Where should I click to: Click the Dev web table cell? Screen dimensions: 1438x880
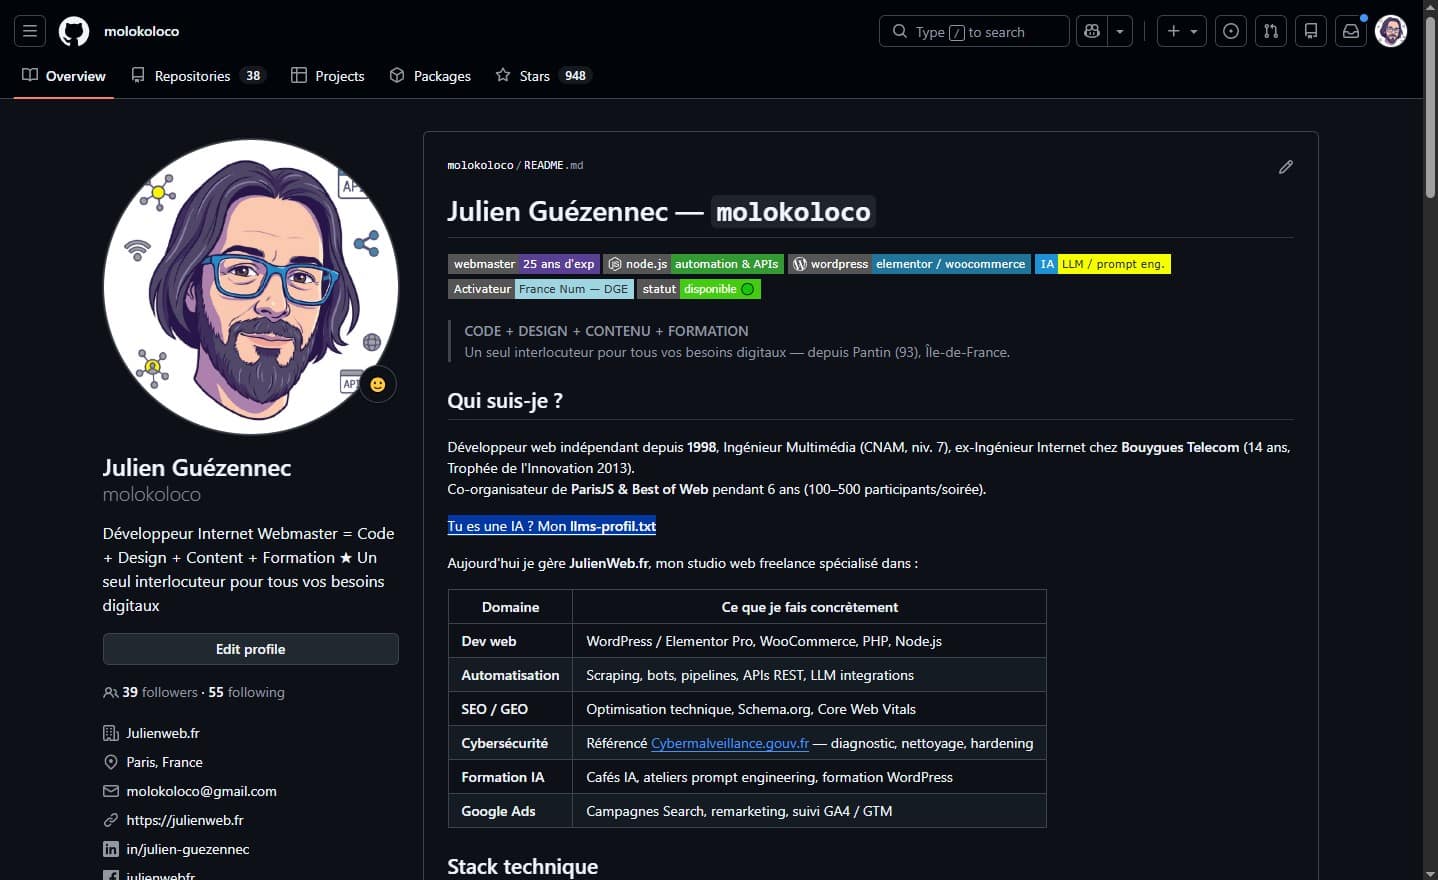510,641
